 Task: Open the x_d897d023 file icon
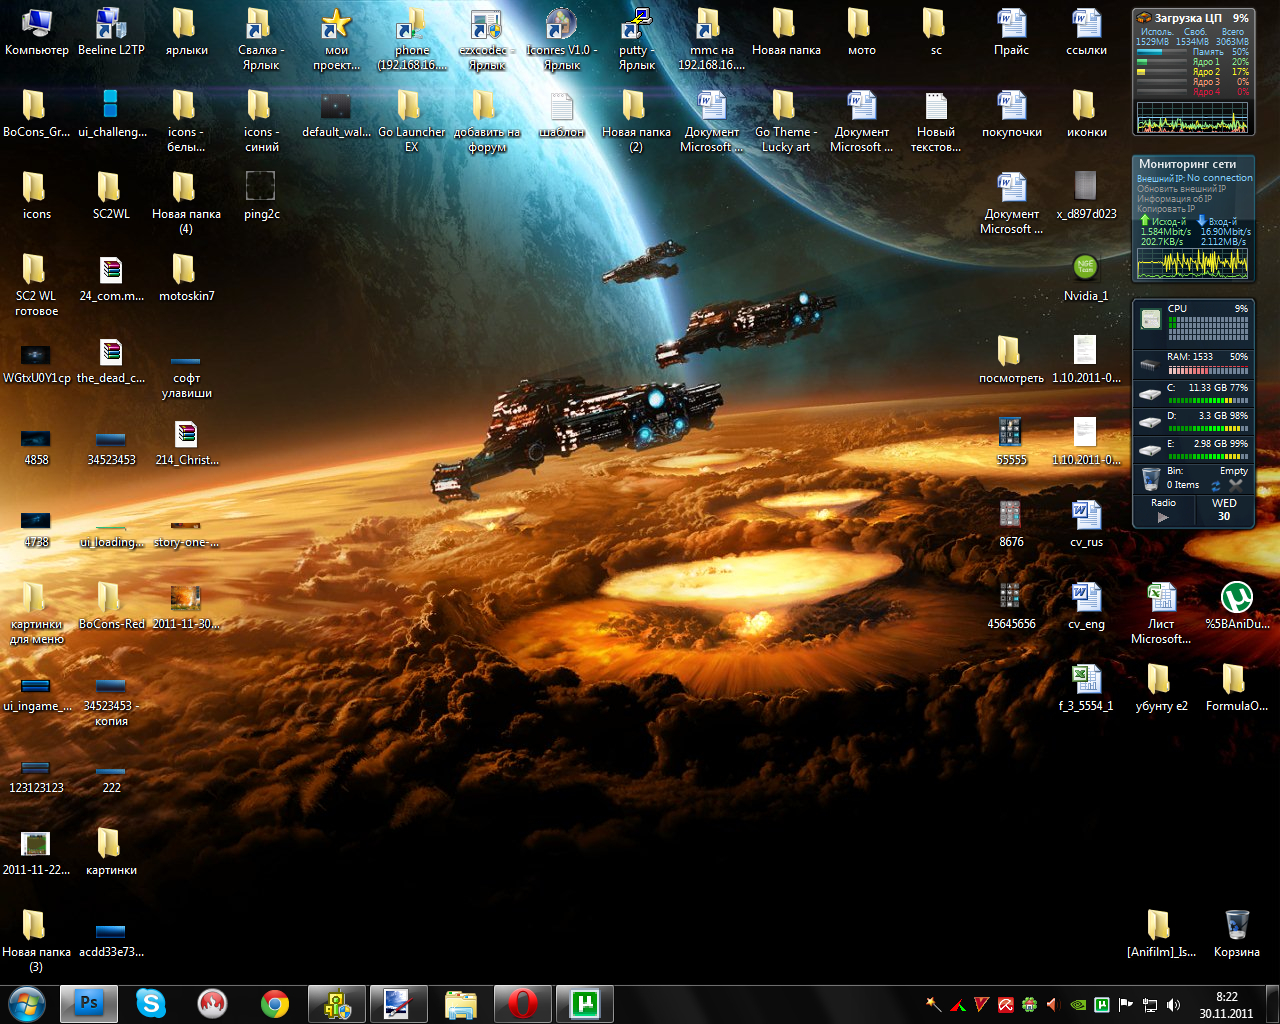[1085, 196]
